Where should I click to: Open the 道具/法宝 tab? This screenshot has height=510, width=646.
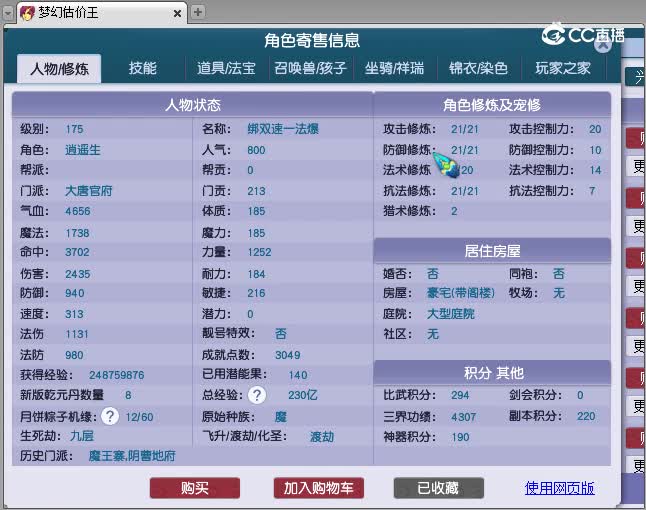pyautogui.click(x=226, y=68)
